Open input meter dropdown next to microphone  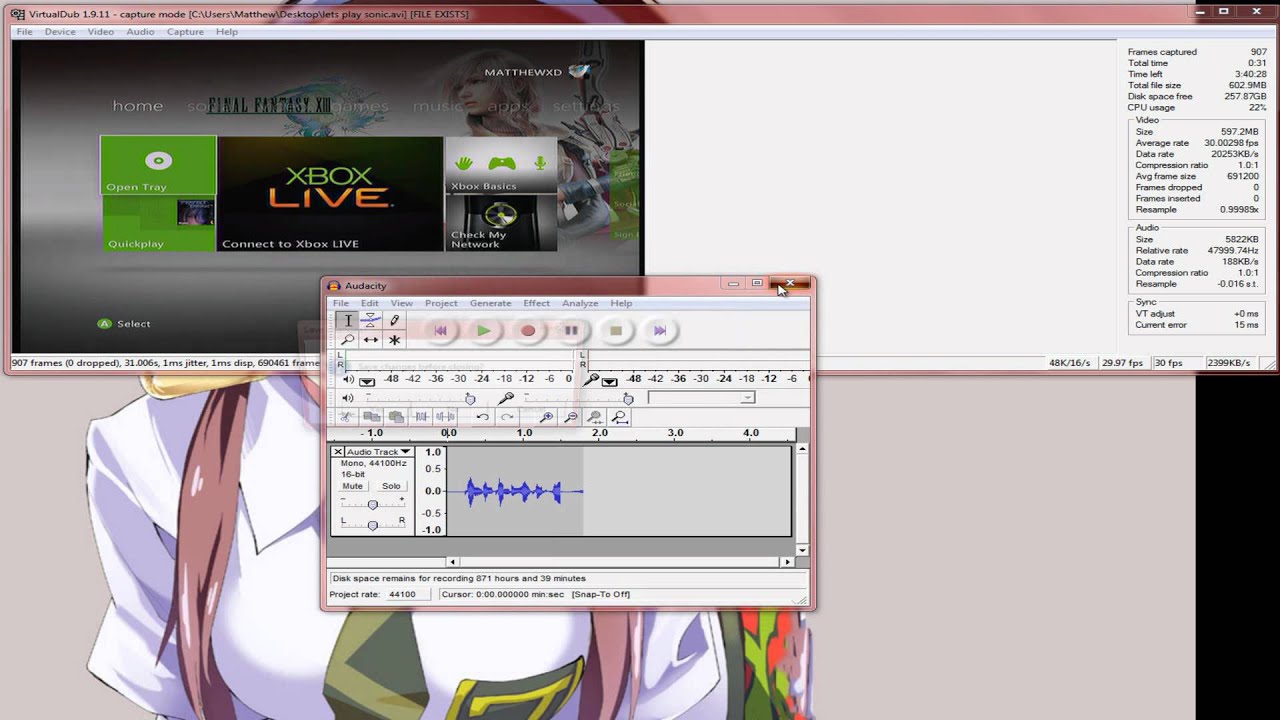pyautogui.click(x=609, y=381)
